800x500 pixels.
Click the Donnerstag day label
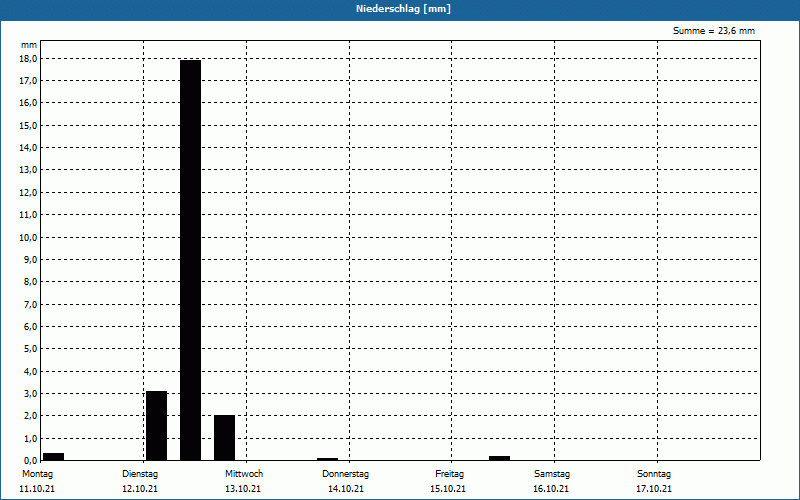[x=345, y=474]
